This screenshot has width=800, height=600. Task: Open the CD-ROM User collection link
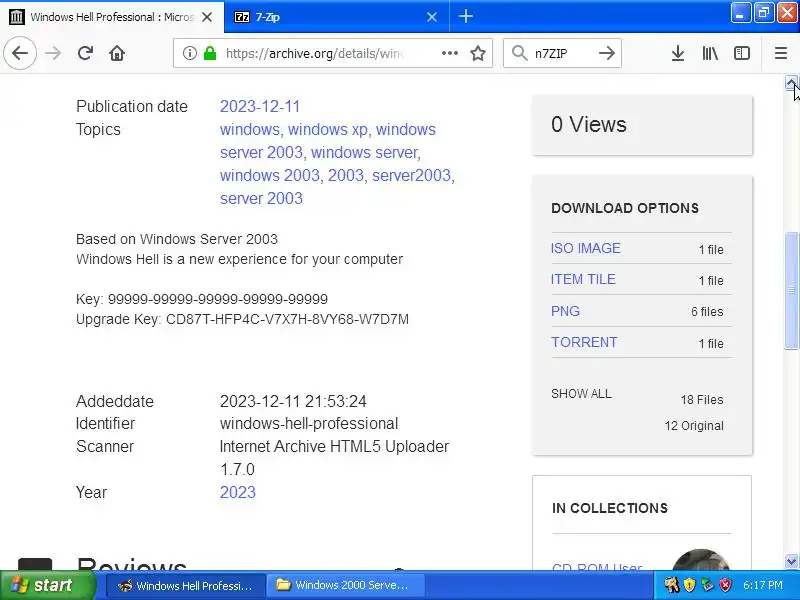(x=597, y=566)
